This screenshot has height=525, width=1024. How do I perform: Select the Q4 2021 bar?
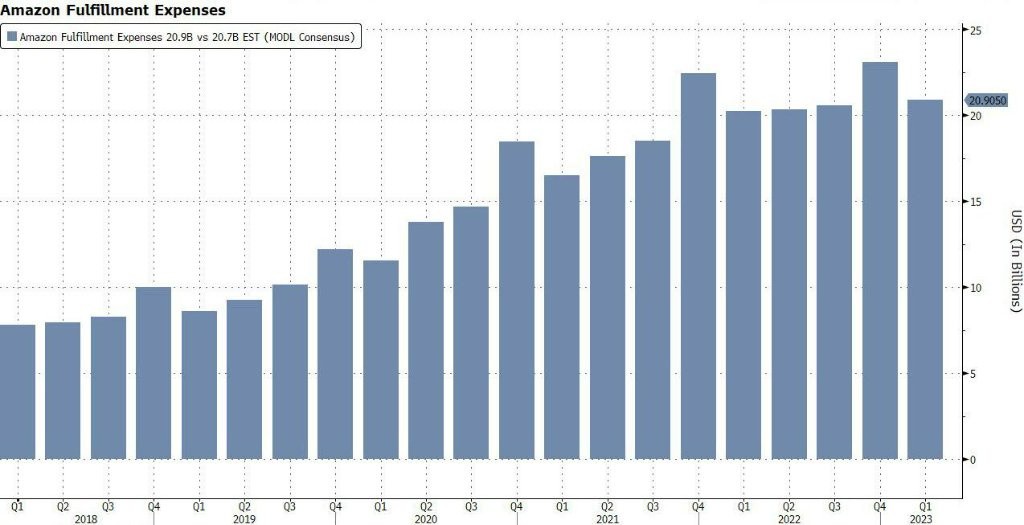[698, 266]
